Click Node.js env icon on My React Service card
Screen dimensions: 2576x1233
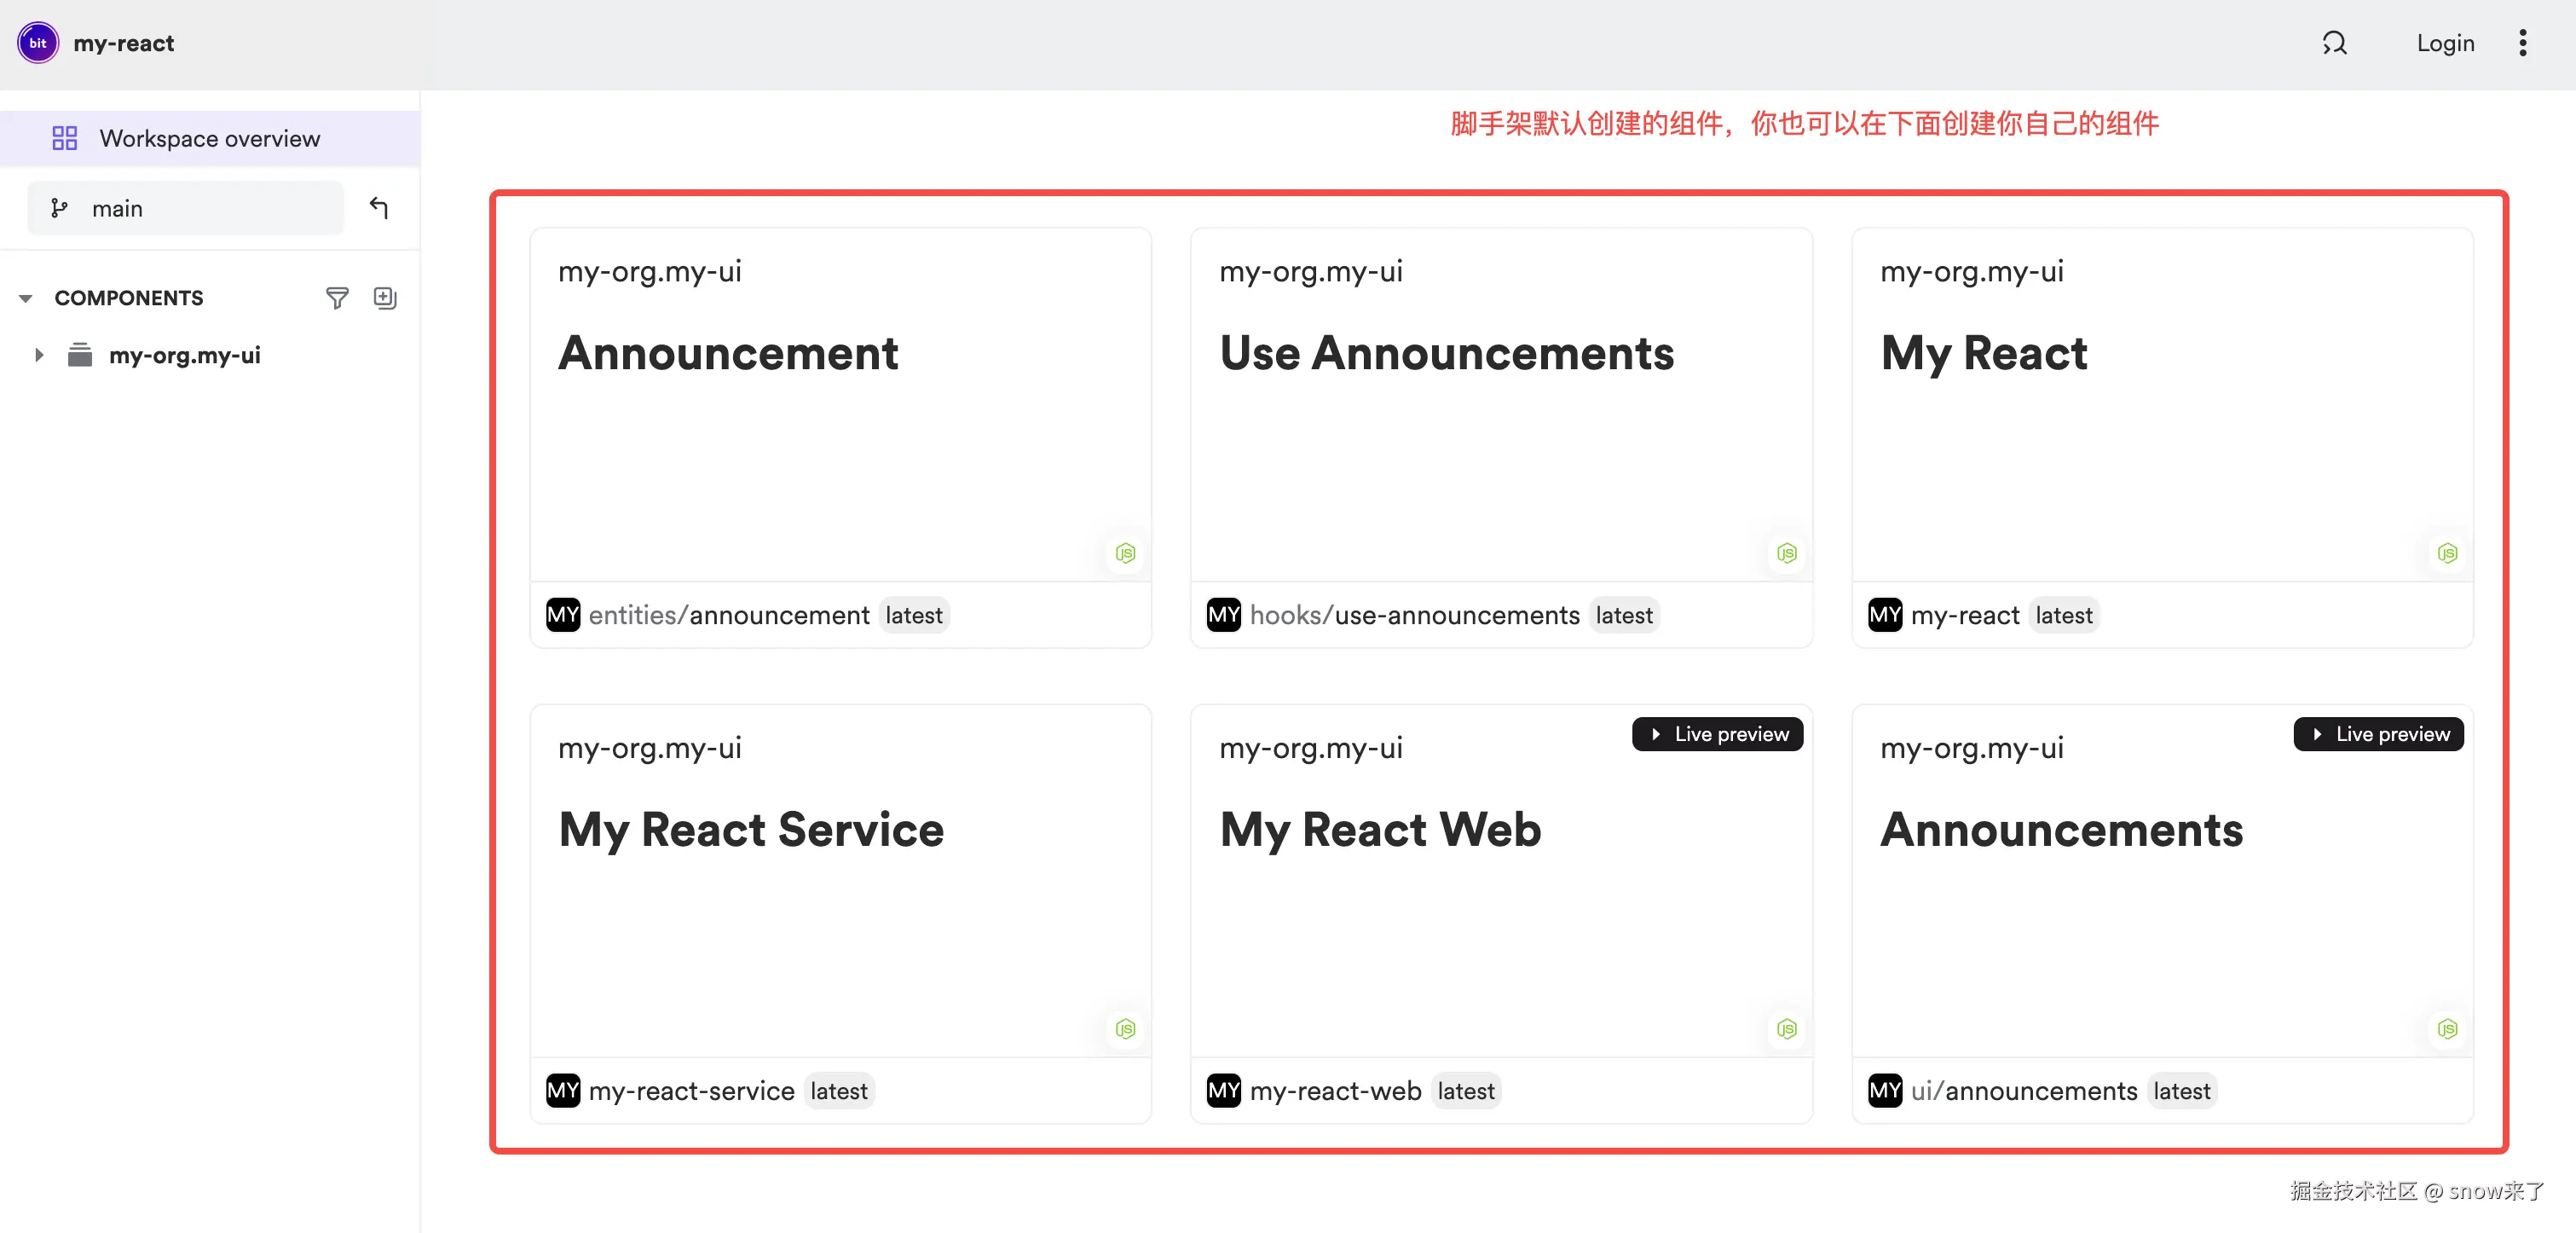point(1125,1029)
